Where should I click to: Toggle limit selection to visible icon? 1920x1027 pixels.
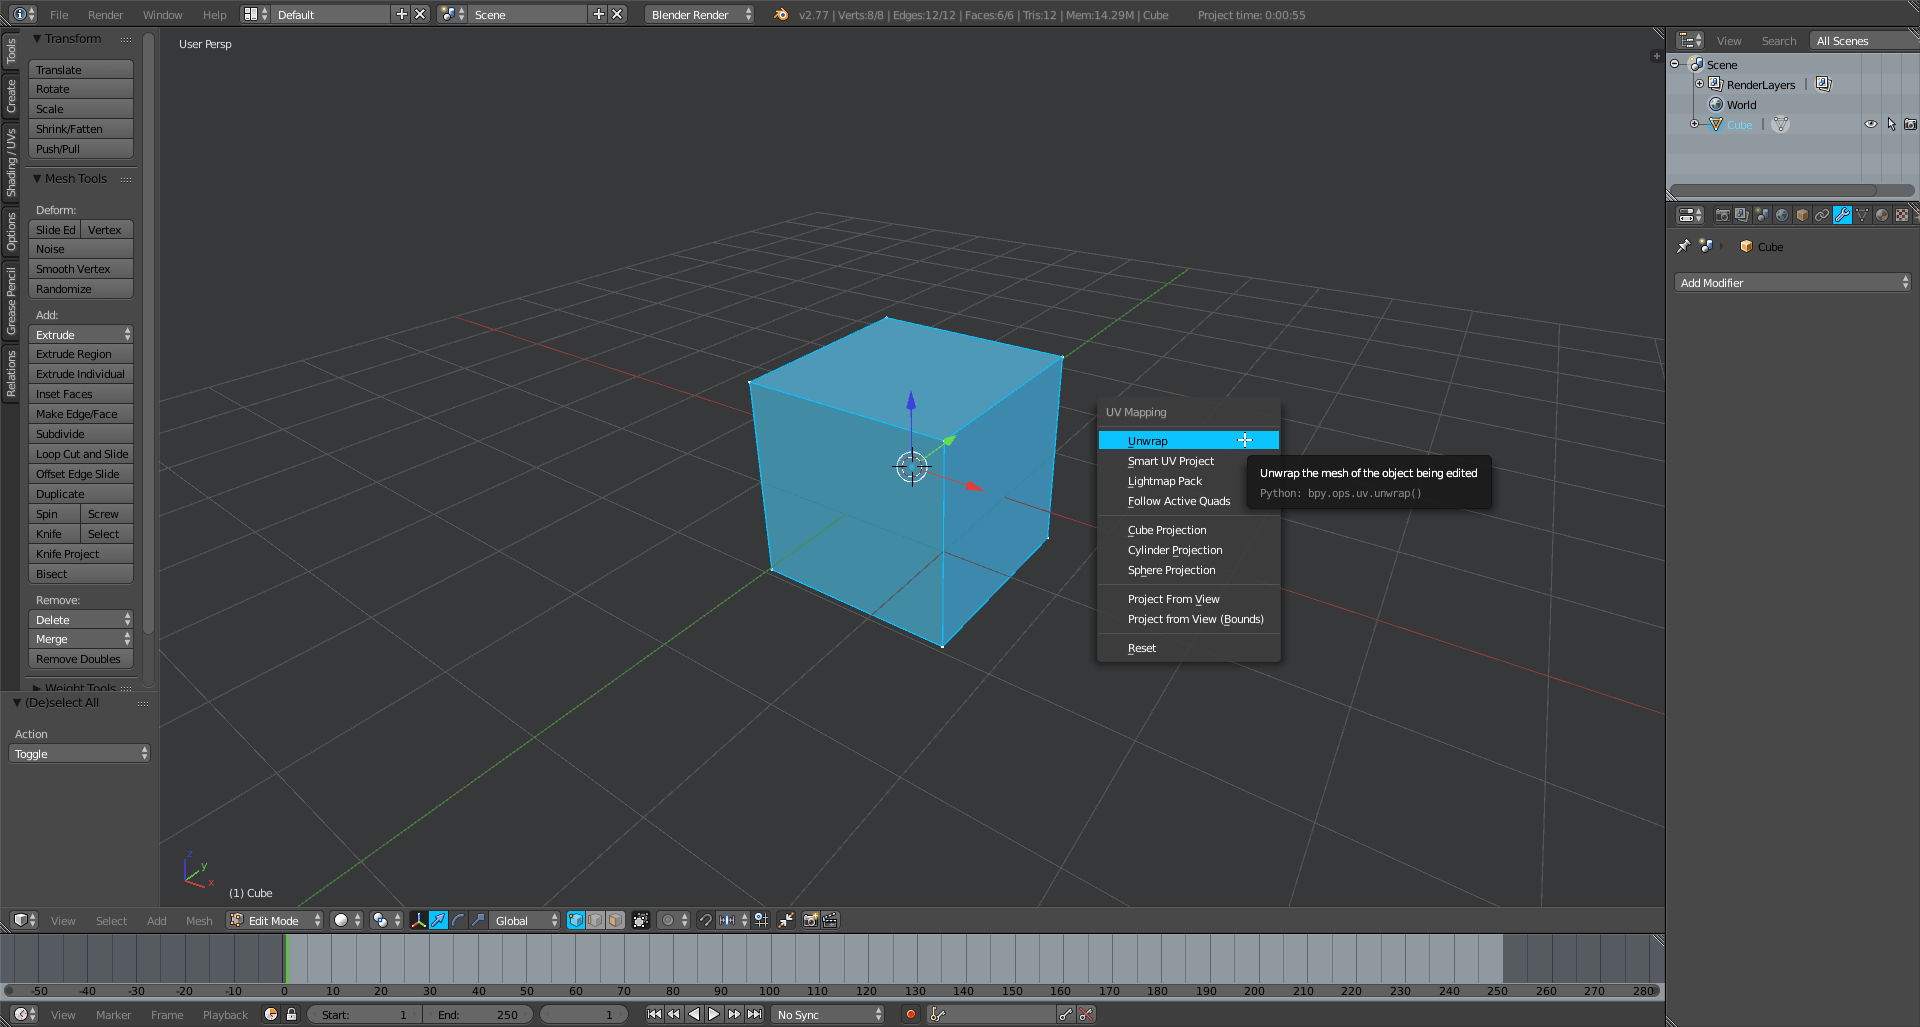pyautogui.click(x=641, y=920)
